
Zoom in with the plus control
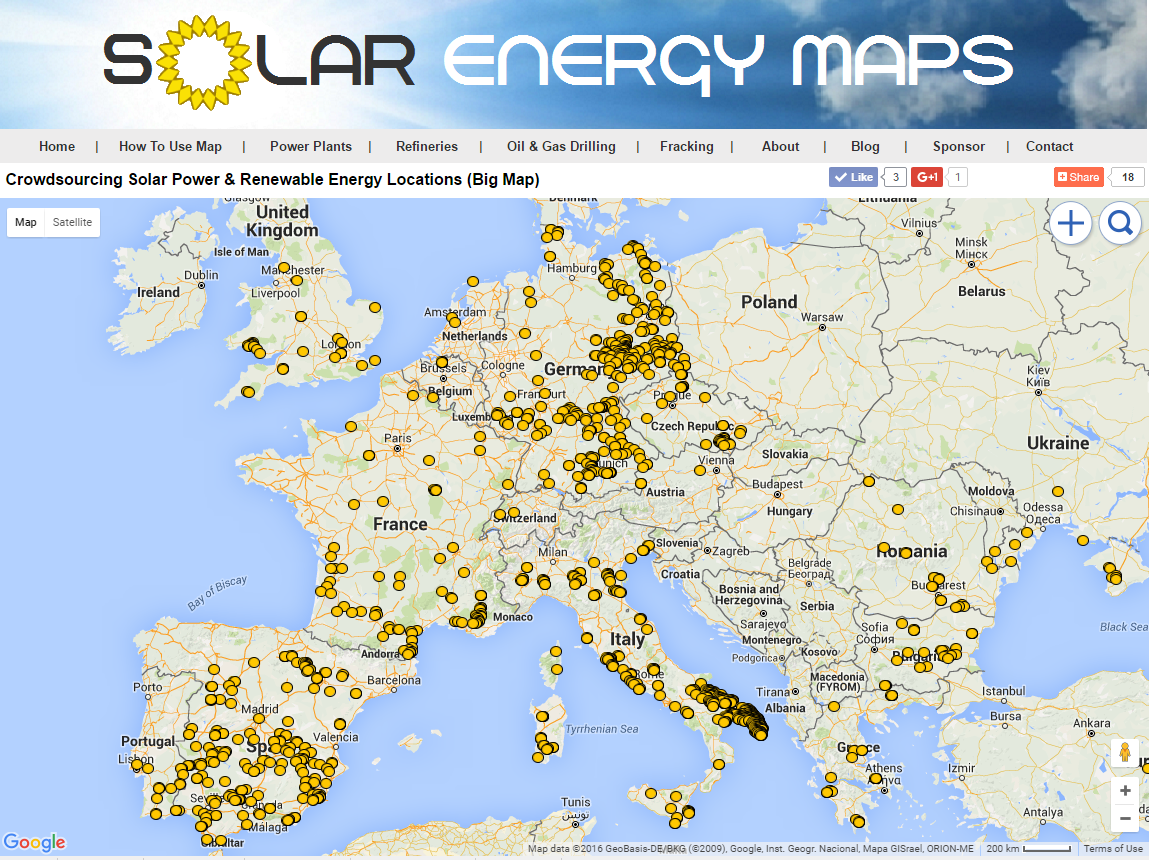1124,790
